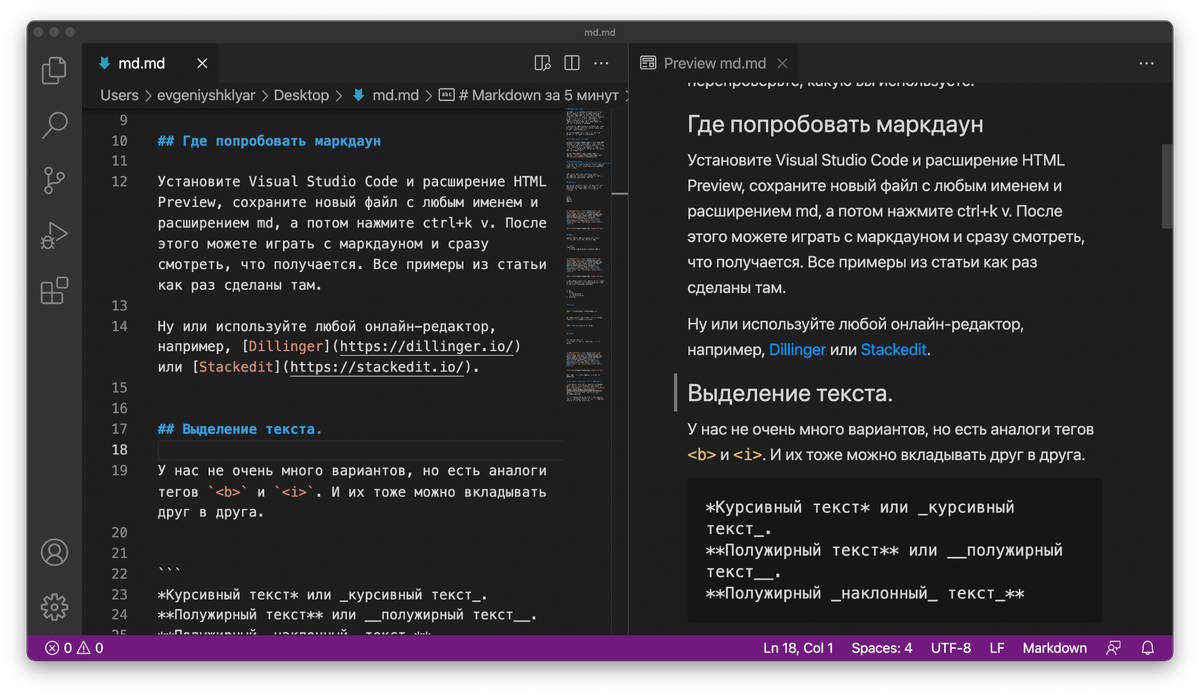Click line number 10 in the gutter
This screenshot has height=694, width=1200.
(x=119, y=141)
